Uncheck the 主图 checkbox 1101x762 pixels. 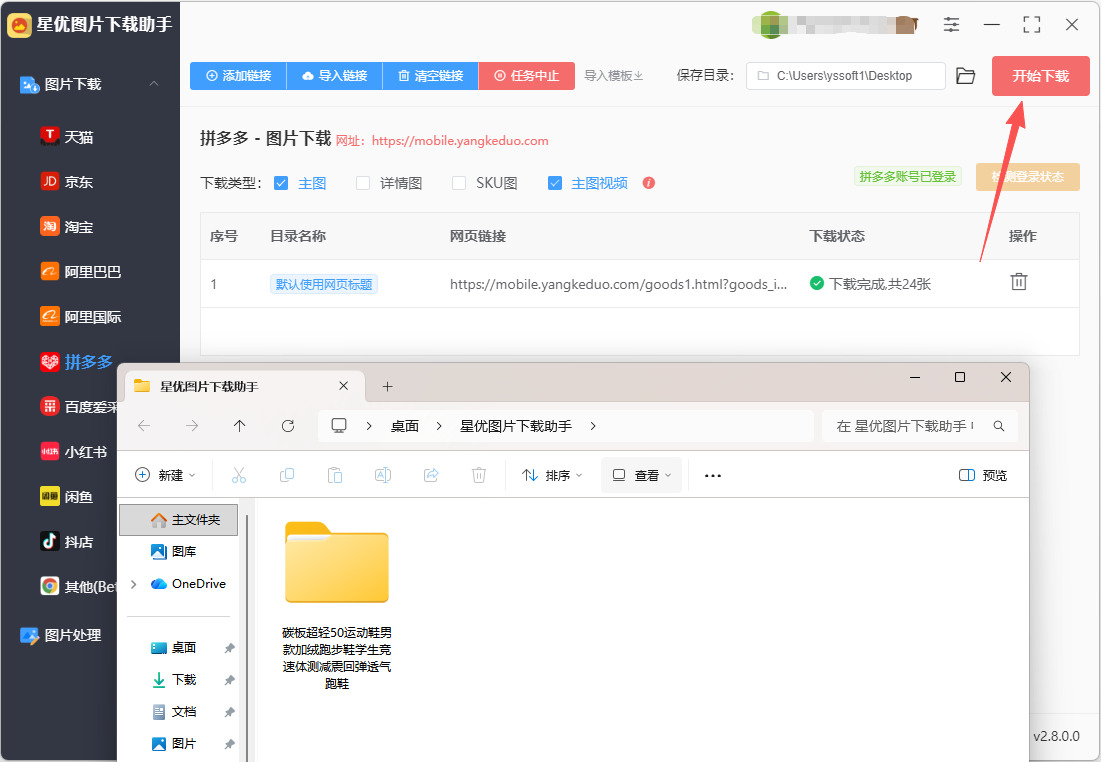pyautogui.click(x=281, y=183)
